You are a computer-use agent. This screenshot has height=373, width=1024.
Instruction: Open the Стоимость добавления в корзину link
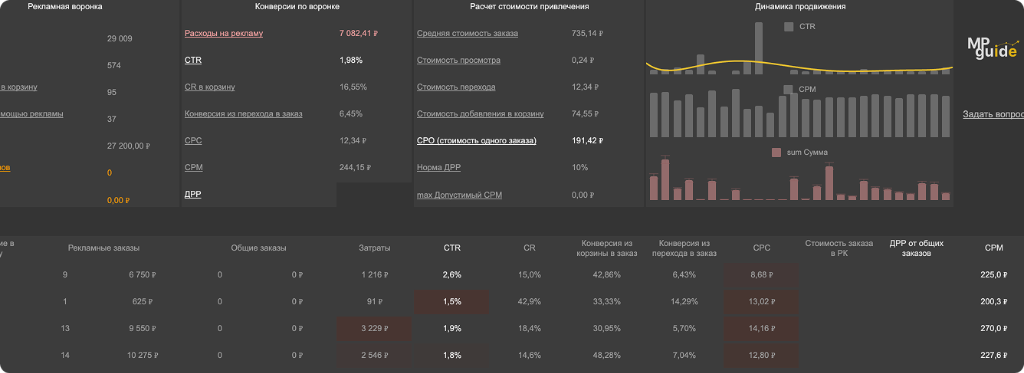click(x=480, y=114)
